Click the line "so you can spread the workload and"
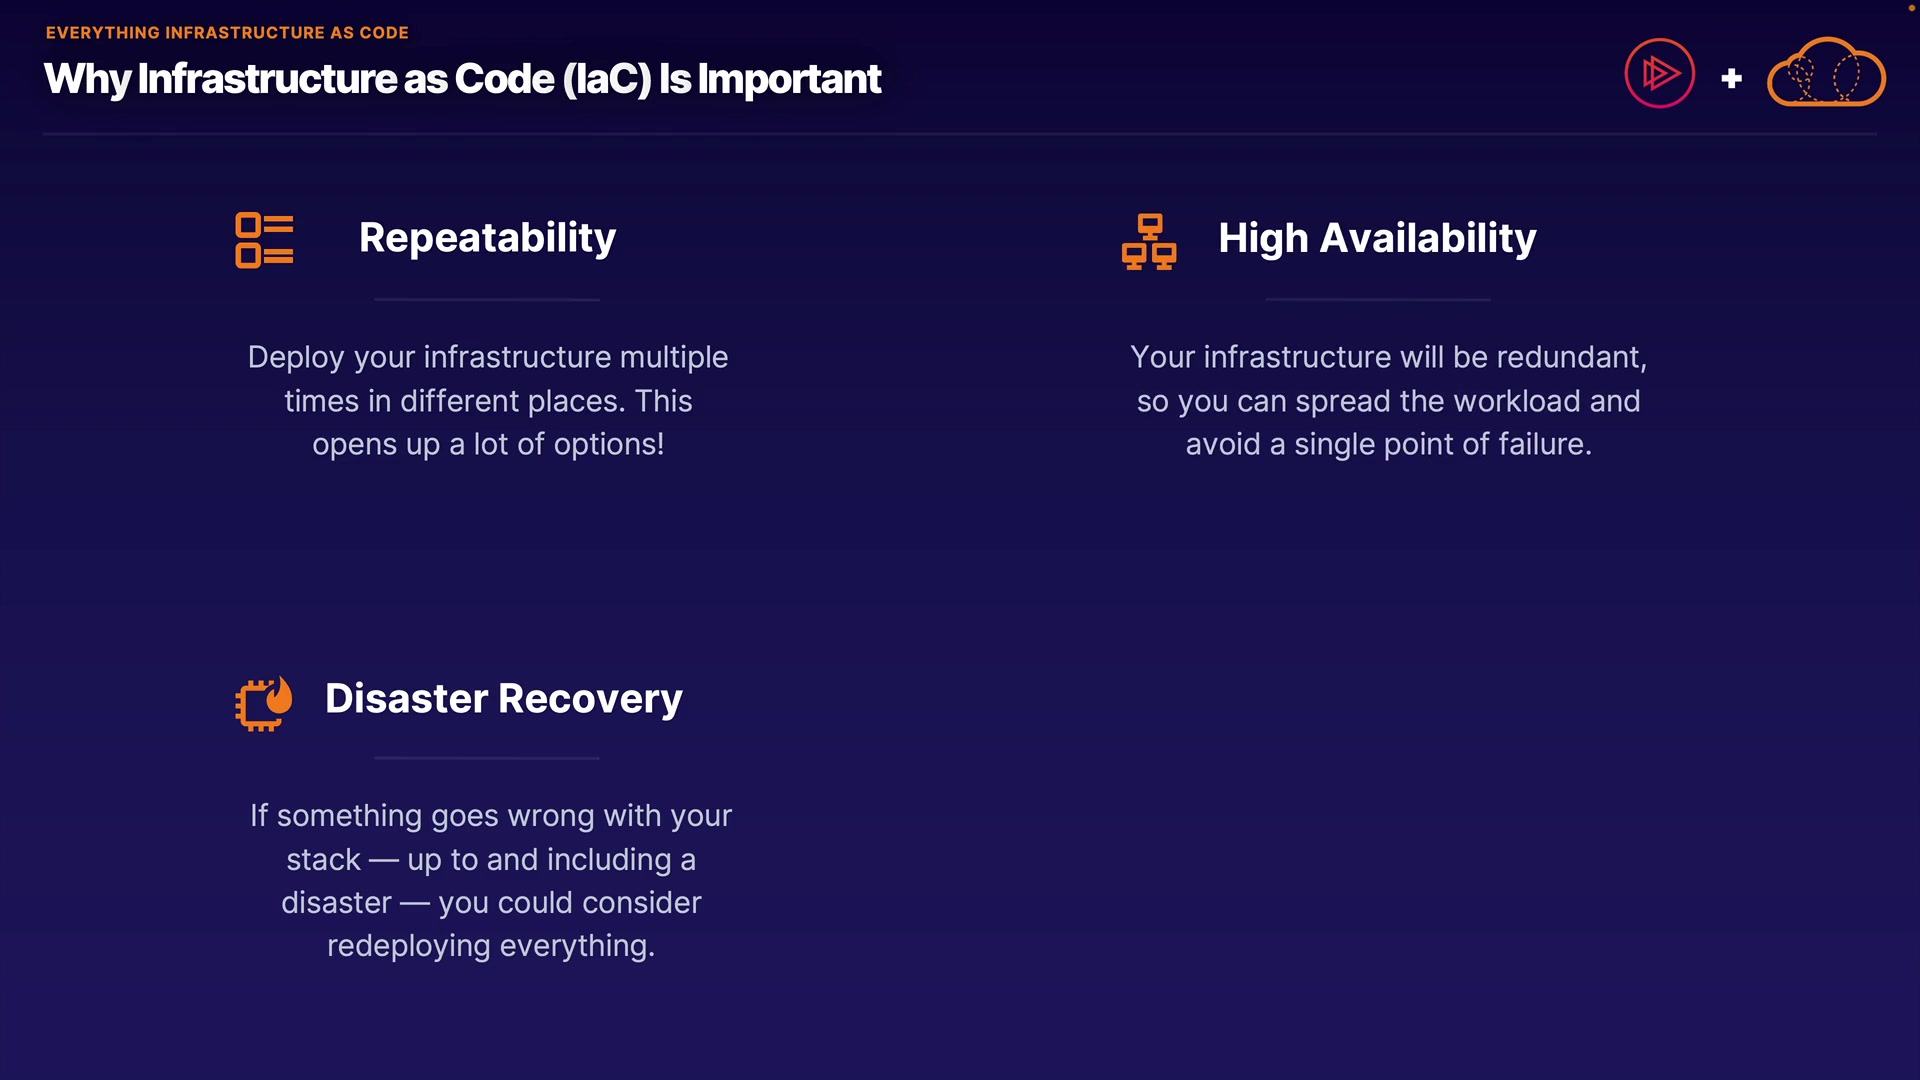1920x1080 pixels. [1388, 401]
